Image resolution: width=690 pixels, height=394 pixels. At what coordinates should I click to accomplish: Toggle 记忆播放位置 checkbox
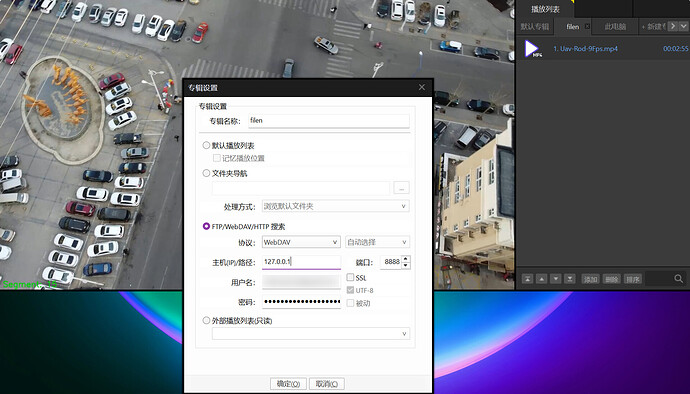217,158
